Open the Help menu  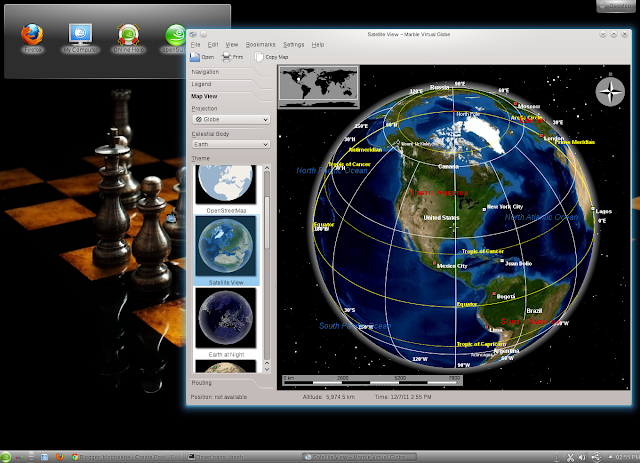pyautogui.click(x=318, y=45)
